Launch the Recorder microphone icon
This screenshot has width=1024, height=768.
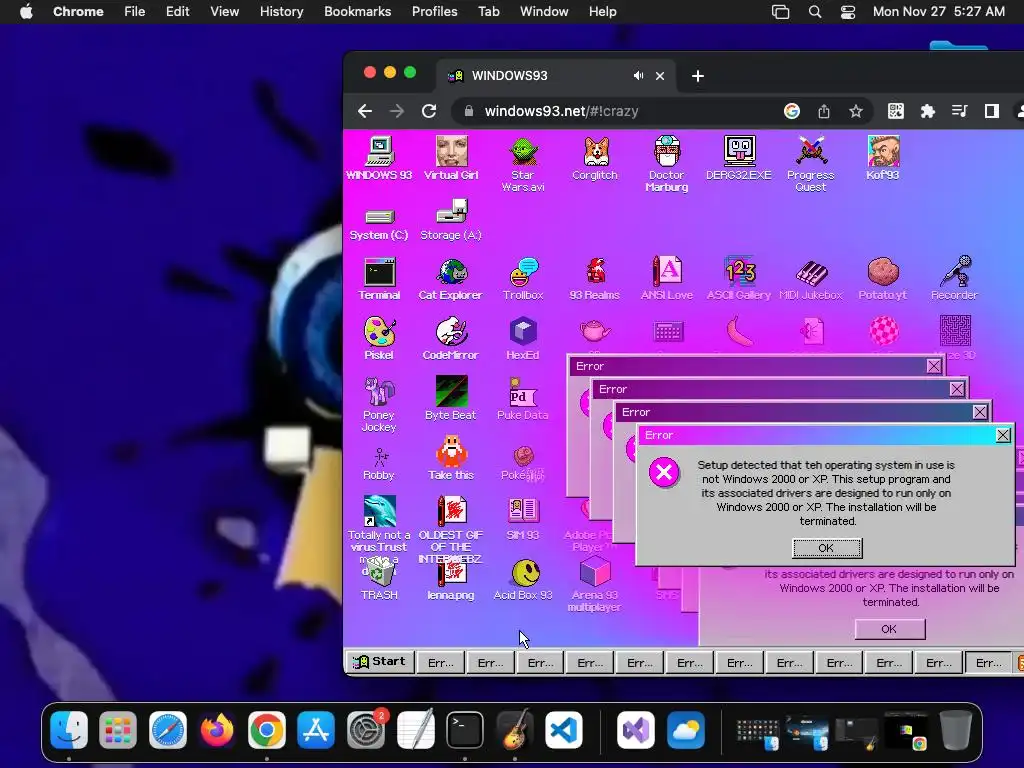(x=955, y=278)
